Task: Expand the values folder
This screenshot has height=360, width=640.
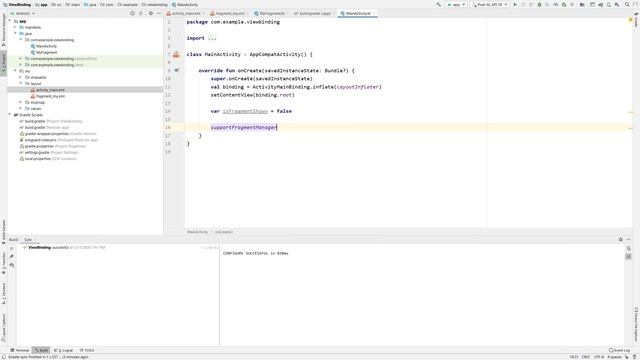Action: 21,109
